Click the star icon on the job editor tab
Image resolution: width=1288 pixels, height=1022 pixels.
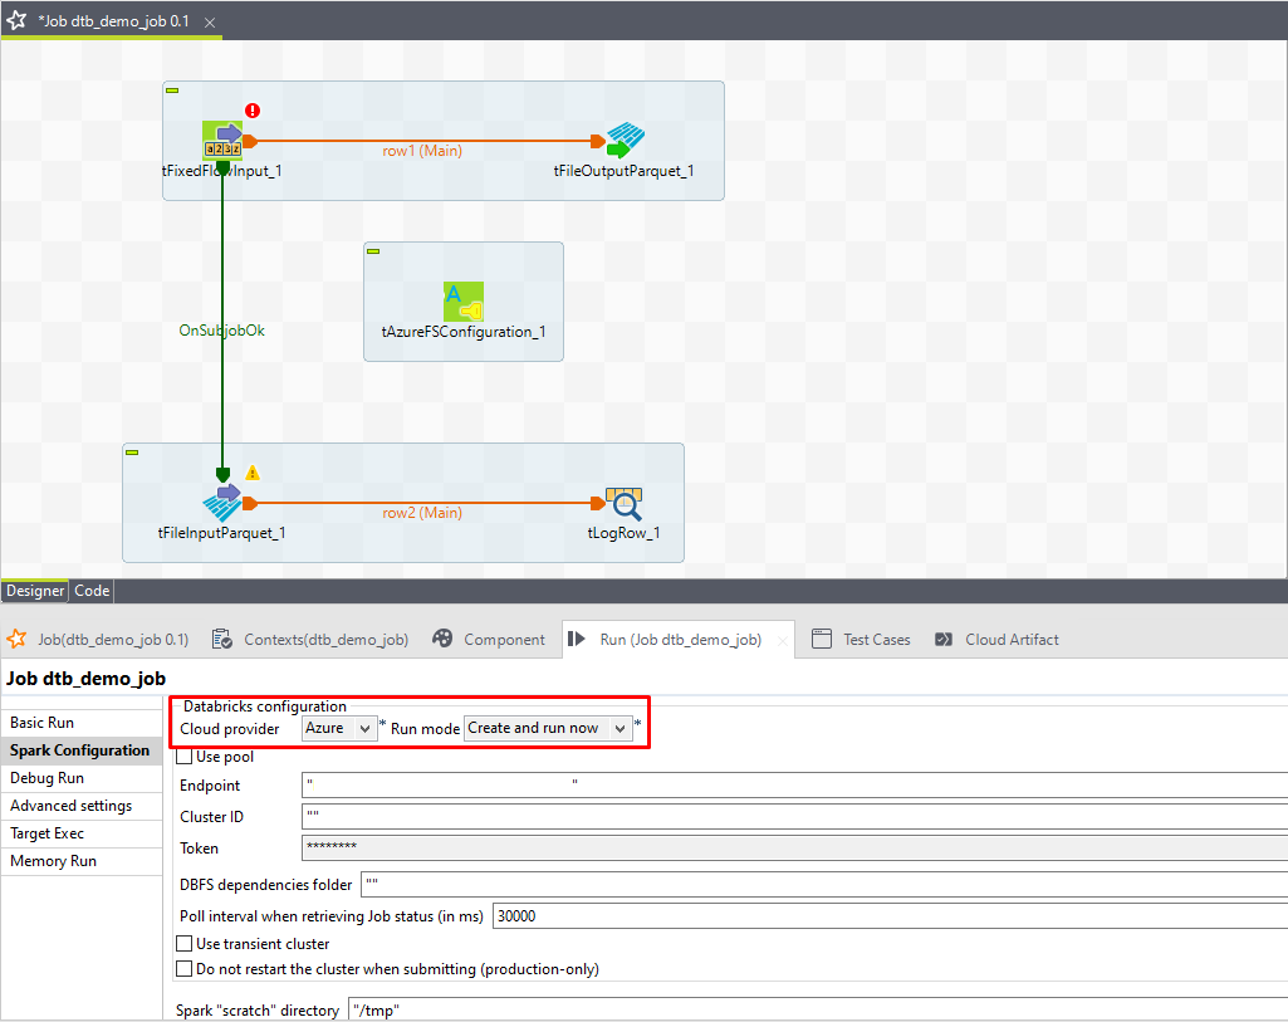point(17,20)
